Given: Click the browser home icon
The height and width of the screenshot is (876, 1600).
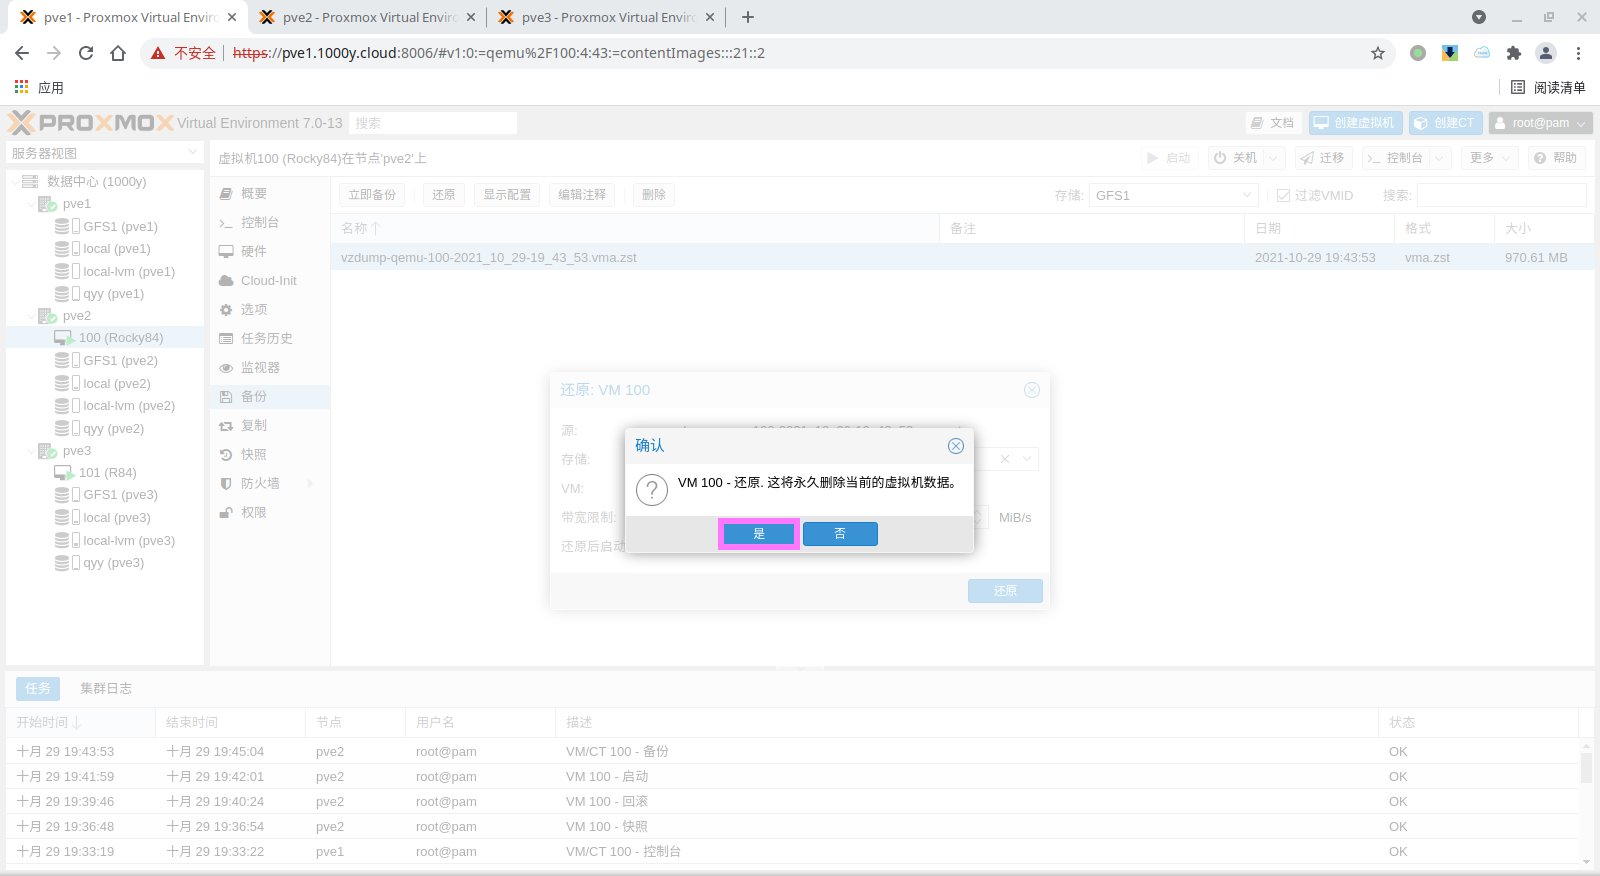Looking at the screenshot, I should click(x=118, y=53).
